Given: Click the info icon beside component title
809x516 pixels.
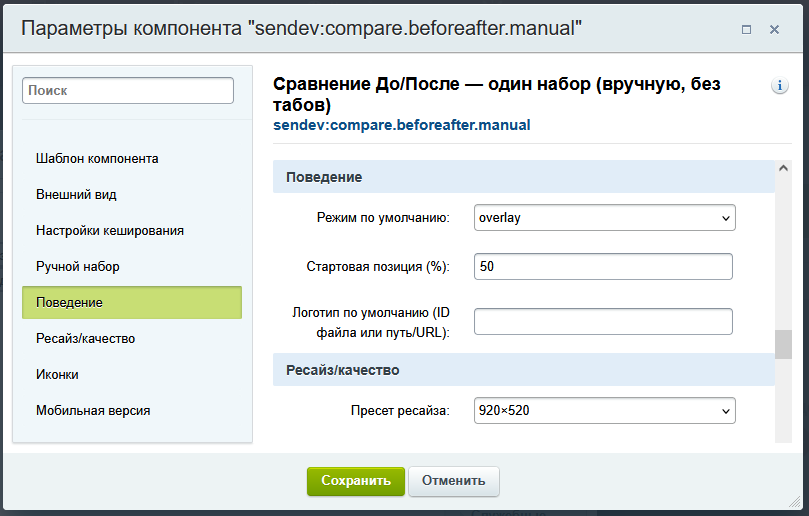Looking at the screenshot, I should pos(780,86).
